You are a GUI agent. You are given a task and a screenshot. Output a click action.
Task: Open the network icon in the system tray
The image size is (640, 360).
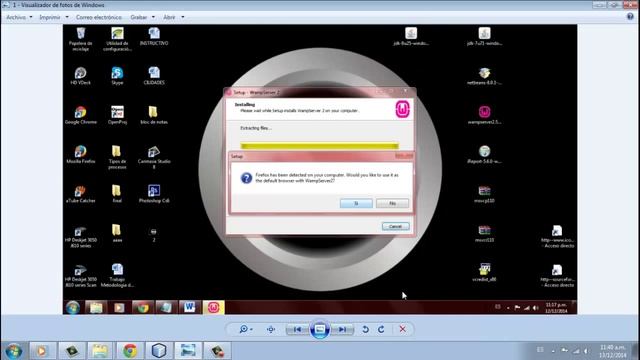pos(576,351)
